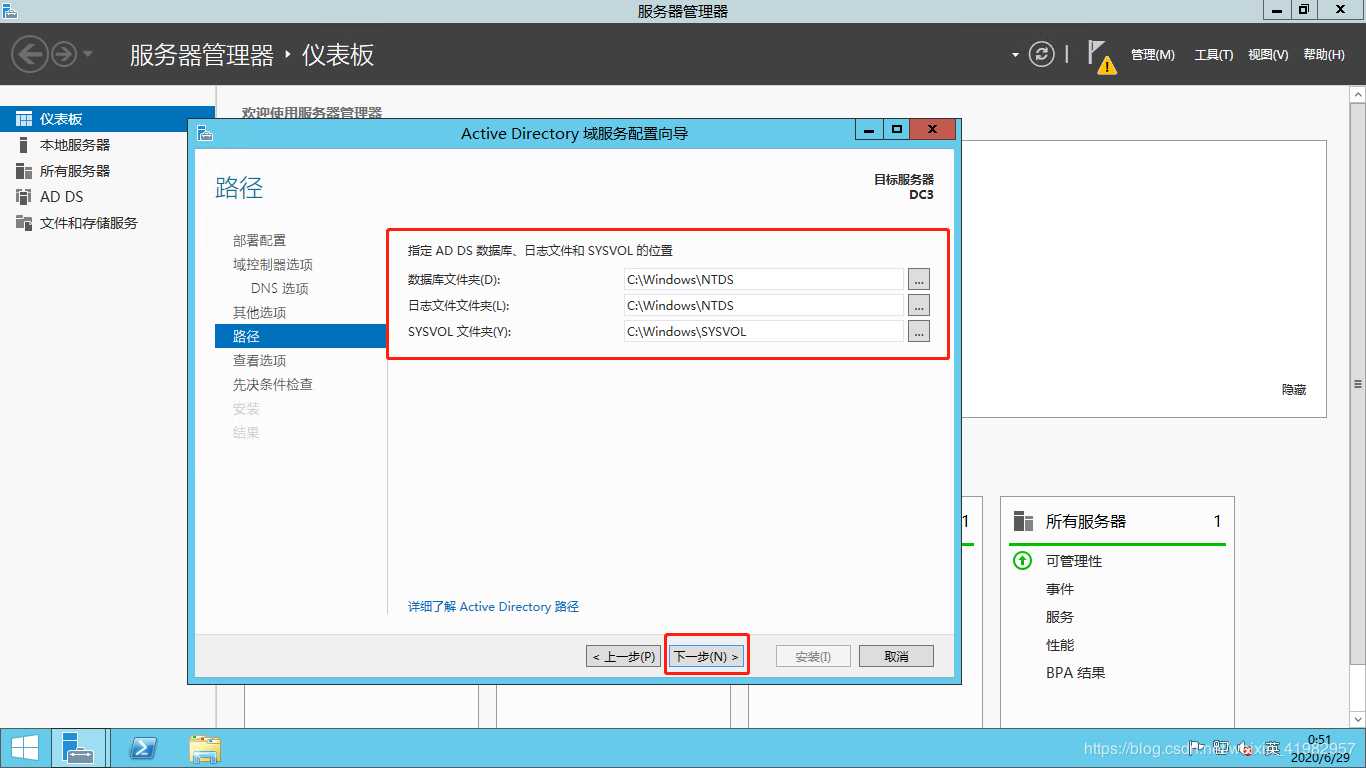Open 详细了解 Active Directory 路径 link
Viewport: 1366px width, 768px height.
493,606
